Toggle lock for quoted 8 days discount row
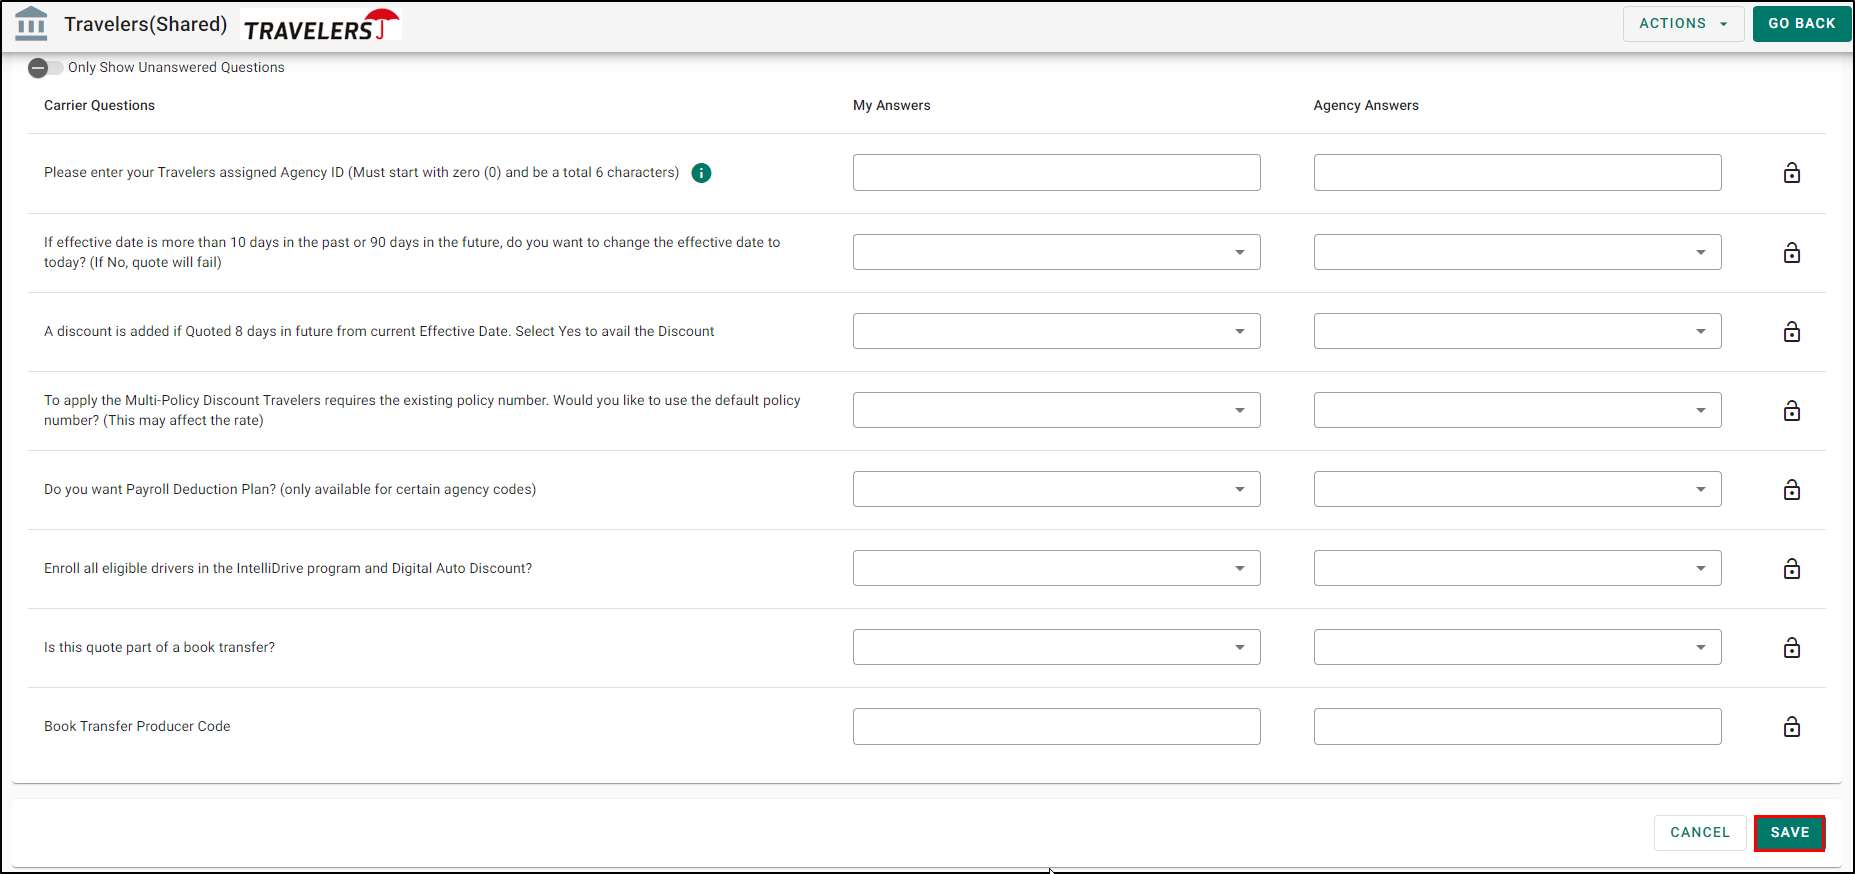The width and height of the screenshot is (1855, 874). tap(1792, 331)
